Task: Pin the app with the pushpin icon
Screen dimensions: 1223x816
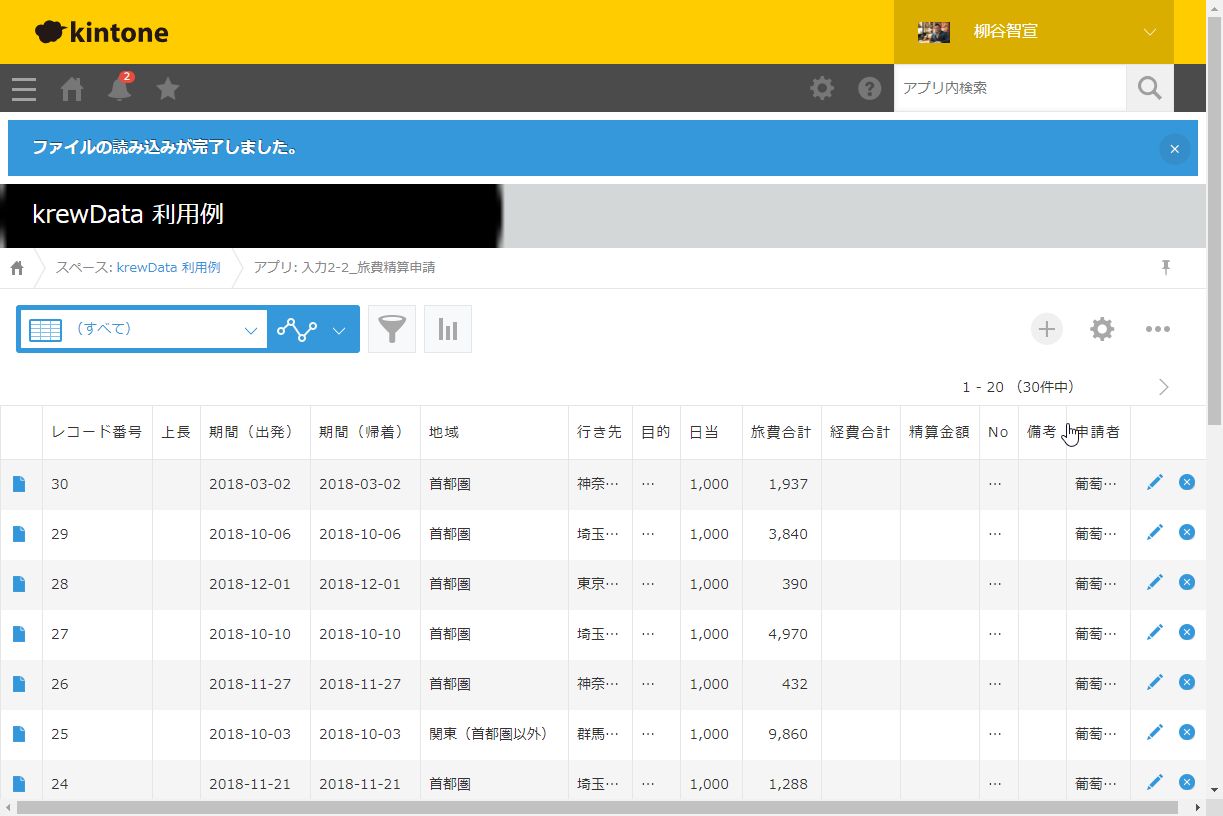Action: 1165,267
